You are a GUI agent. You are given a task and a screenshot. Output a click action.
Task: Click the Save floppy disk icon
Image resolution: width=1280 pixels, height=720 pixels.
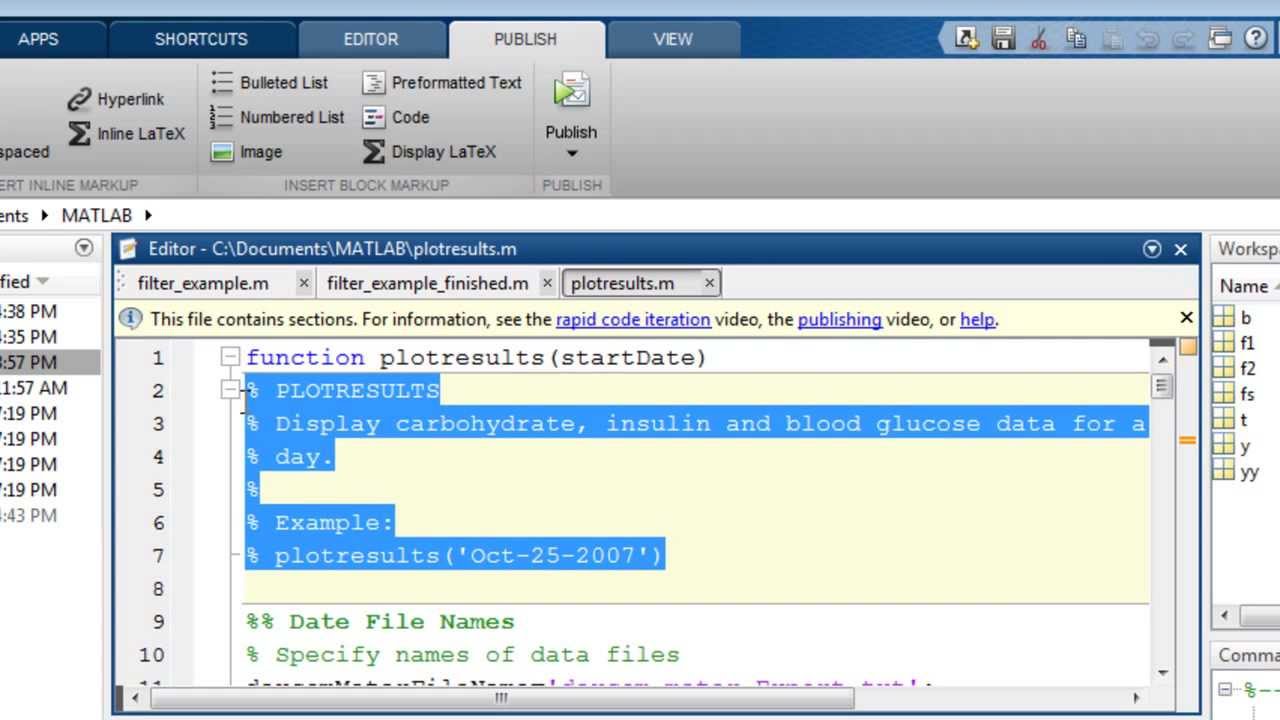click(x=1003, y=38)
